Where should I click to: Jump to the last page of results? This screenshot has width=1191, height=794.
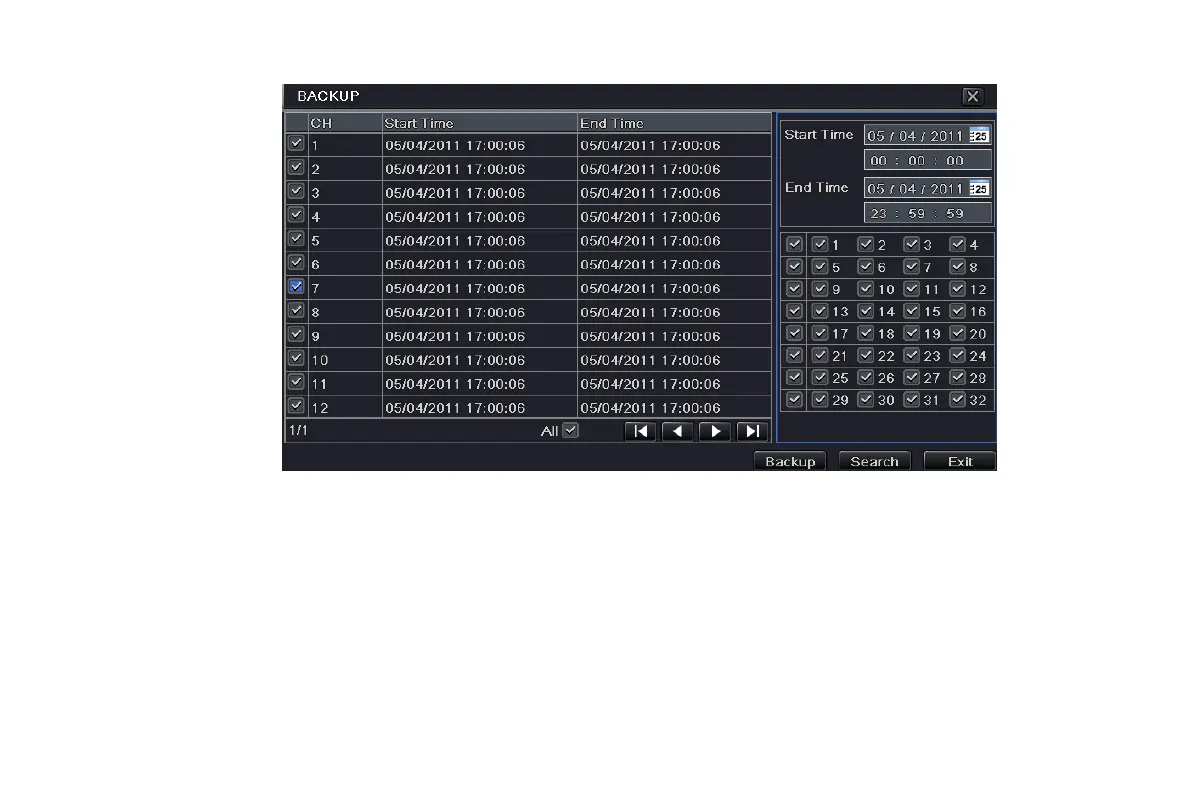tap(752, 432)
